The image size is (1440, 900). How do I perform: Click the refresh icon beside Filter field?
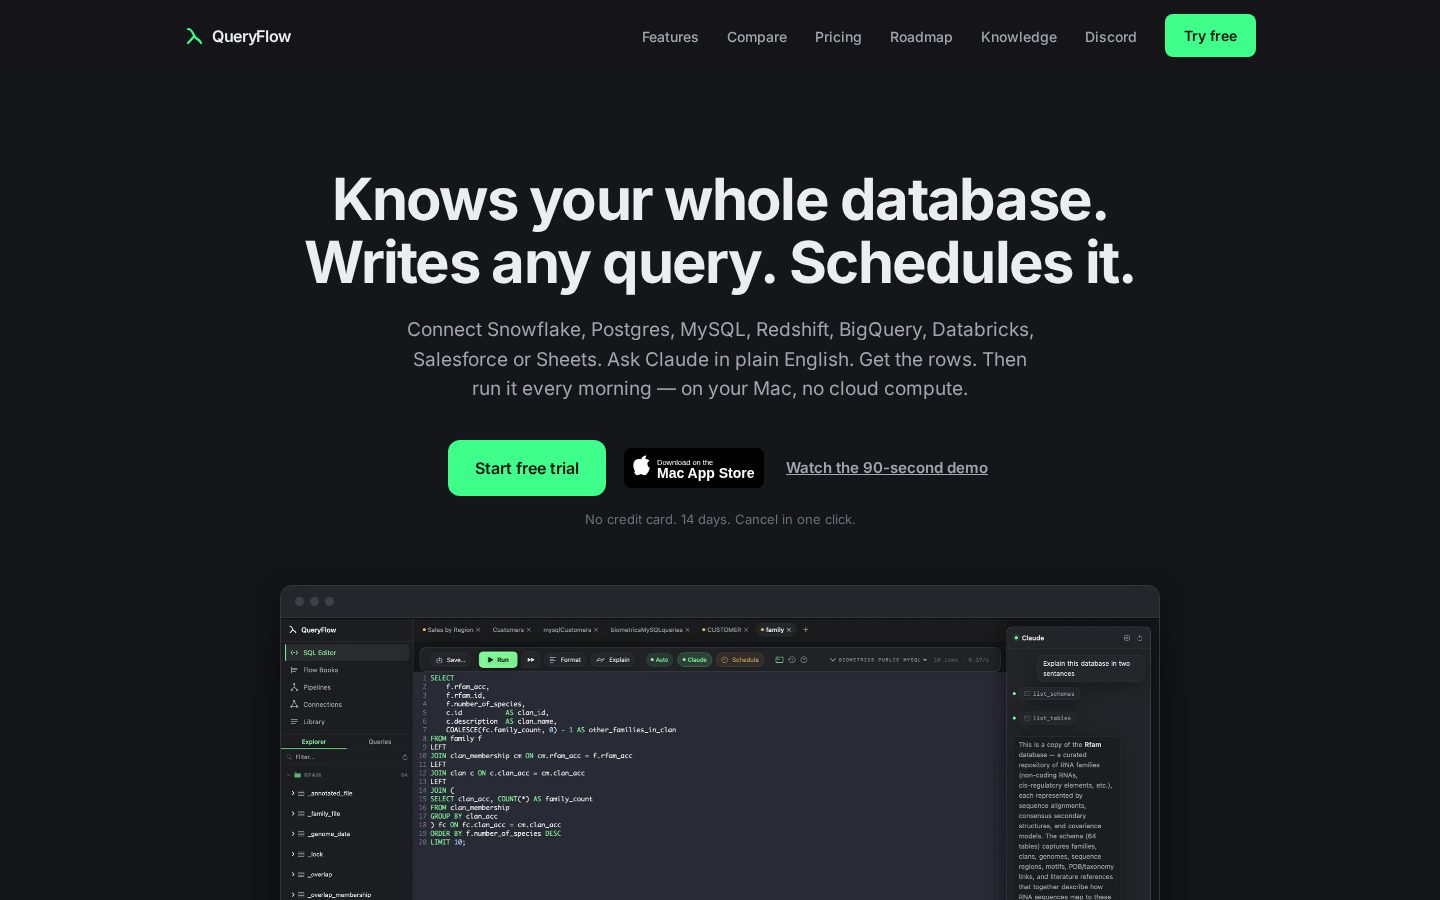[405, 757]
